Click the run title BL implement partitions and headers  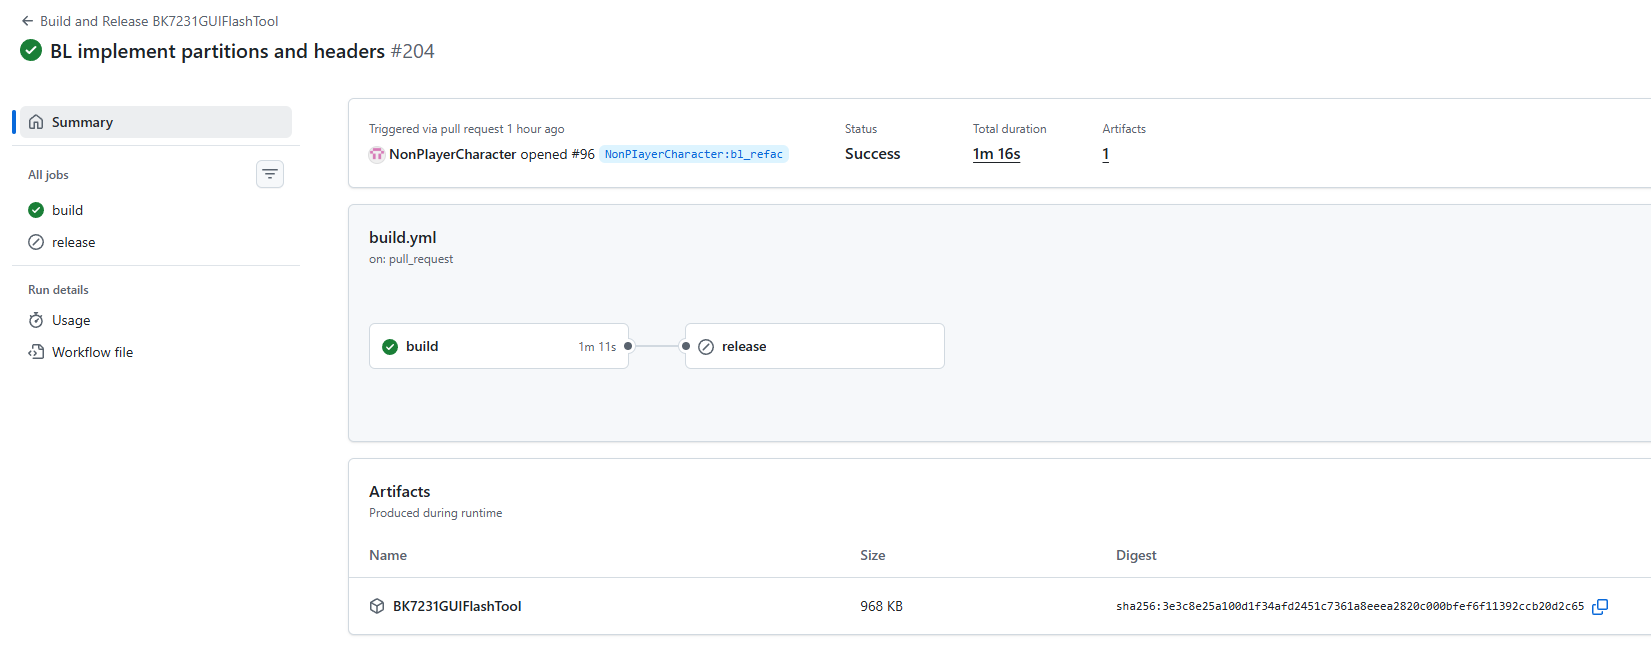(217, 51)
